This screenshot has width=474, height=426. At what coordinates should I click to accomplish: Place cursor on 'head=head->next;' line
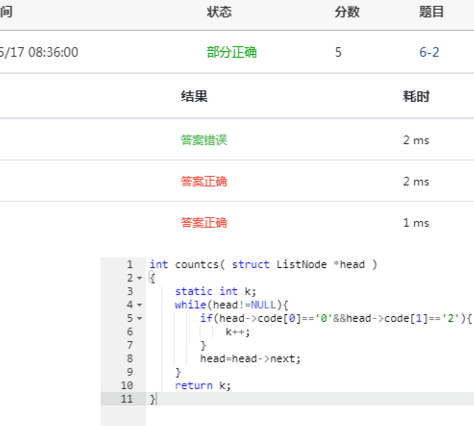tap(250, 359)
